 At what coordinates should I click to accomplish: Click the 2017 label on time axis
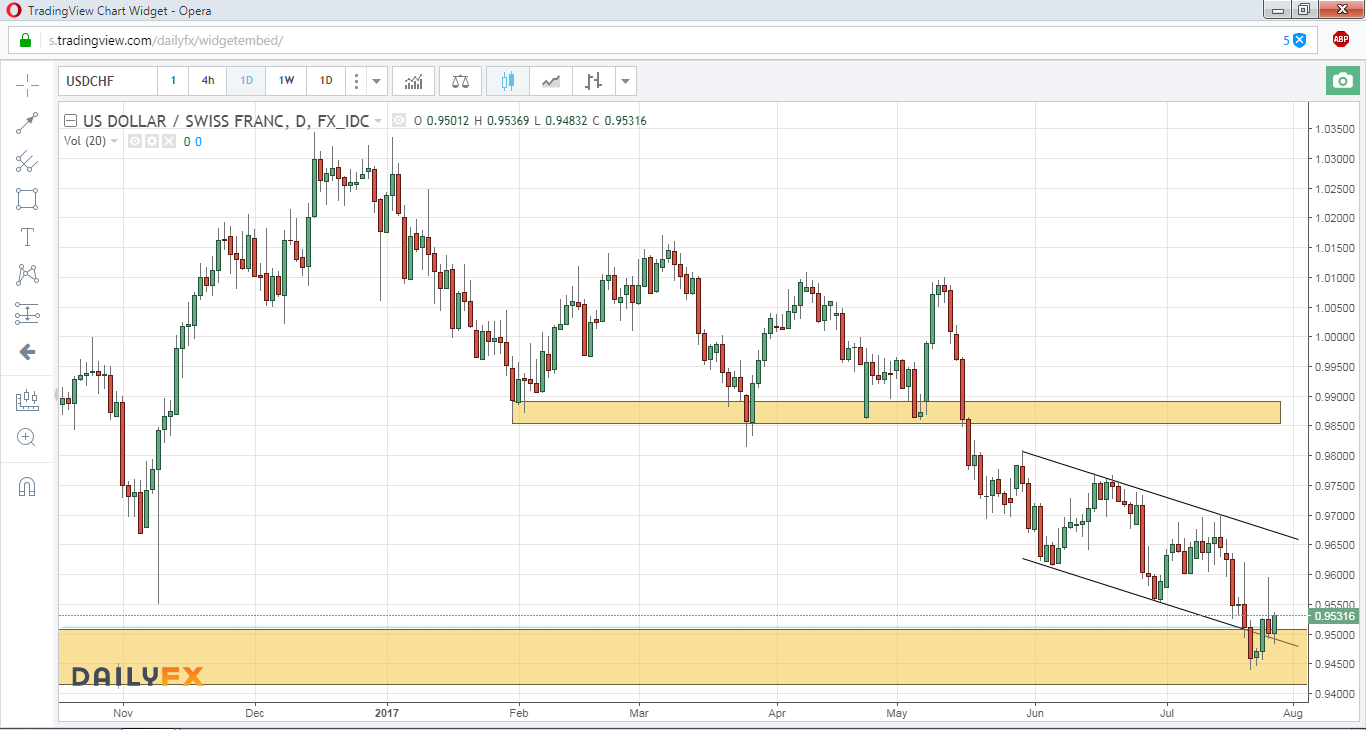pos(386,713)
